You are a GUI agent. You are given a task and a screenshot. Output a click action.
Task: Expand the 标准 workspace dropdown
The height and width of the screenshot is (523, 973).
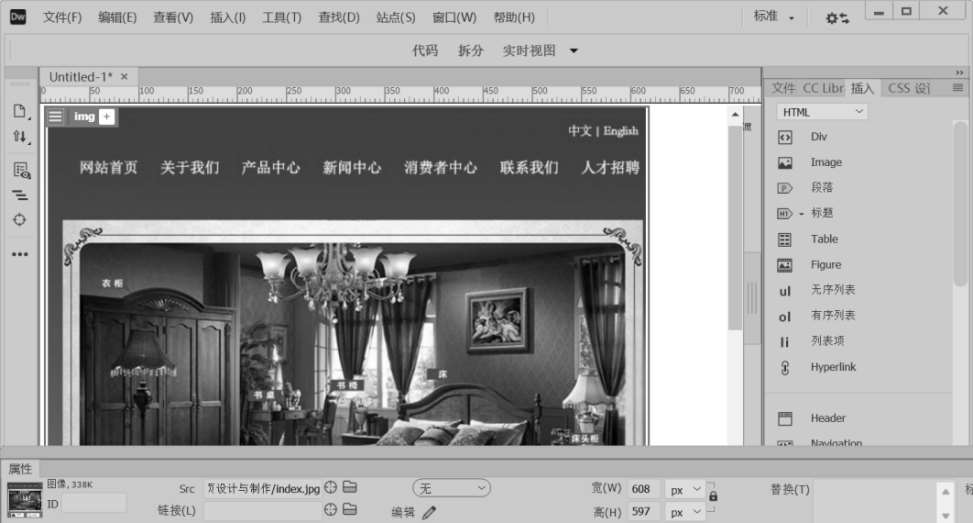(775, 17)
